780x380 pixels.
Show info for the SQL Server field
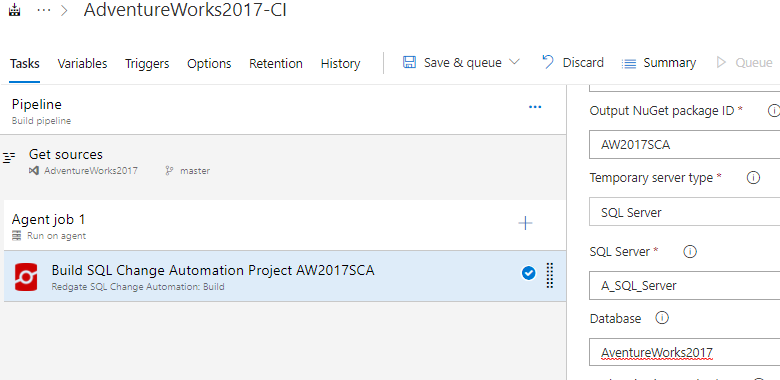tap(689, 252)
